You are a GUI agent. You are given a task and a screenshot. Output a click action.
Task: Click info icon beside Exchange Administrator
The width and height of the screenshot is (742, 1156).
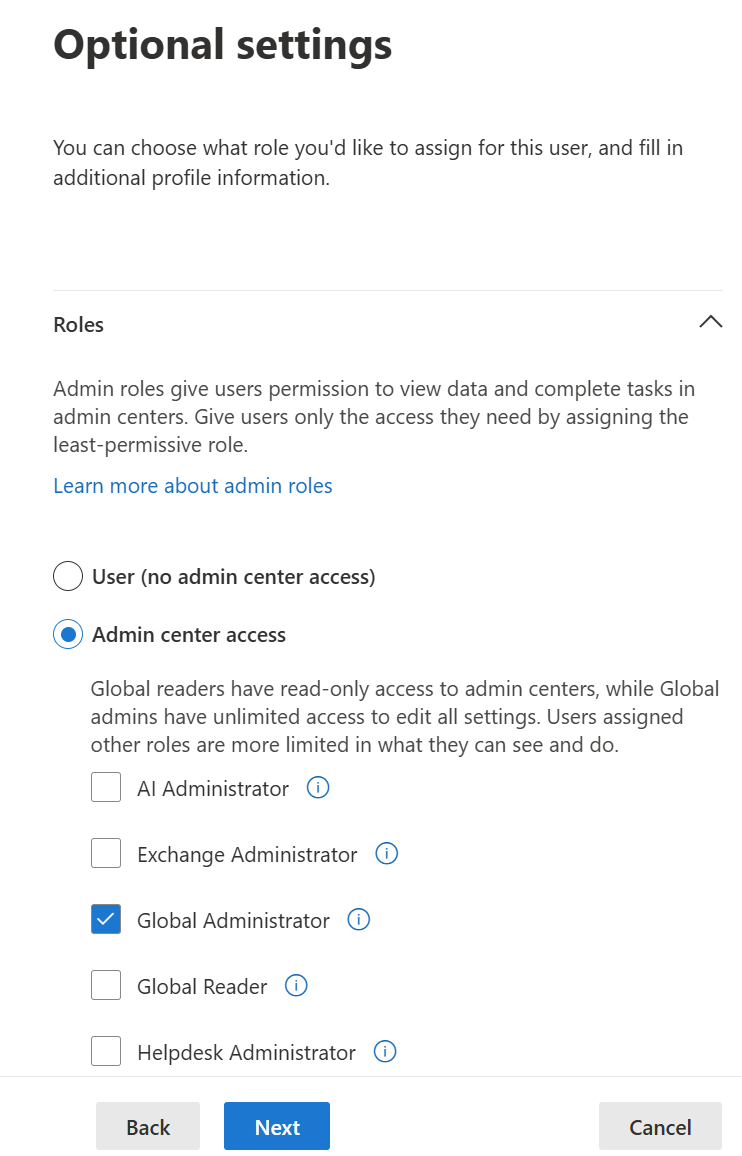[386, 854]
